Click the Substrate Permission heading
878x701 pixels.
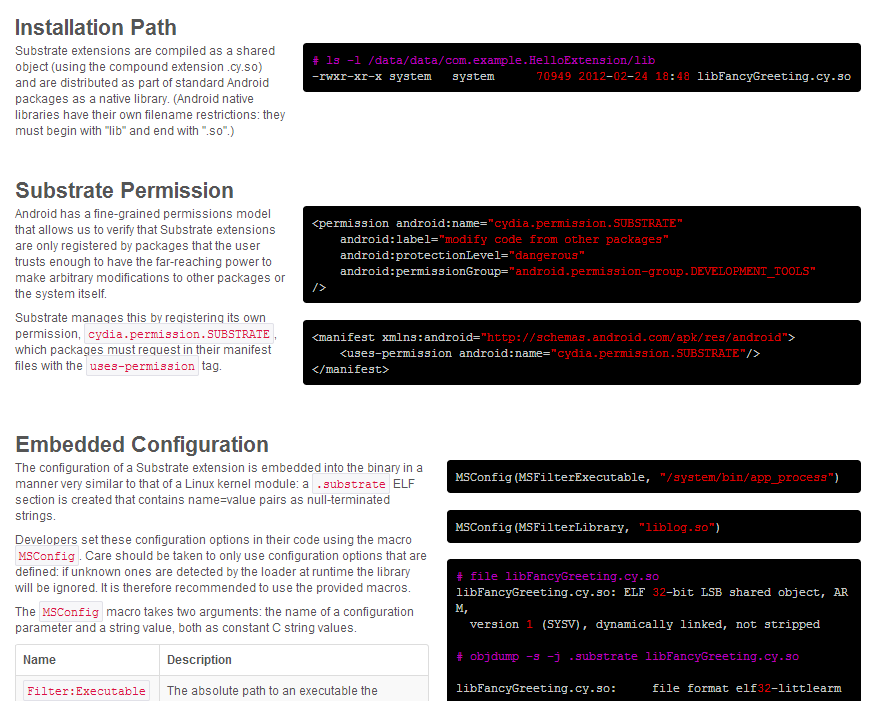(x=124, y=190)
